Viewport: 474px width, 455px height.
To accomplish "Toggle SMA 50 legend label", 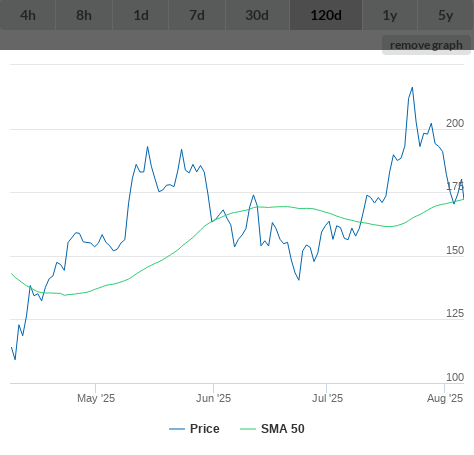I will (x=283, y=429).
